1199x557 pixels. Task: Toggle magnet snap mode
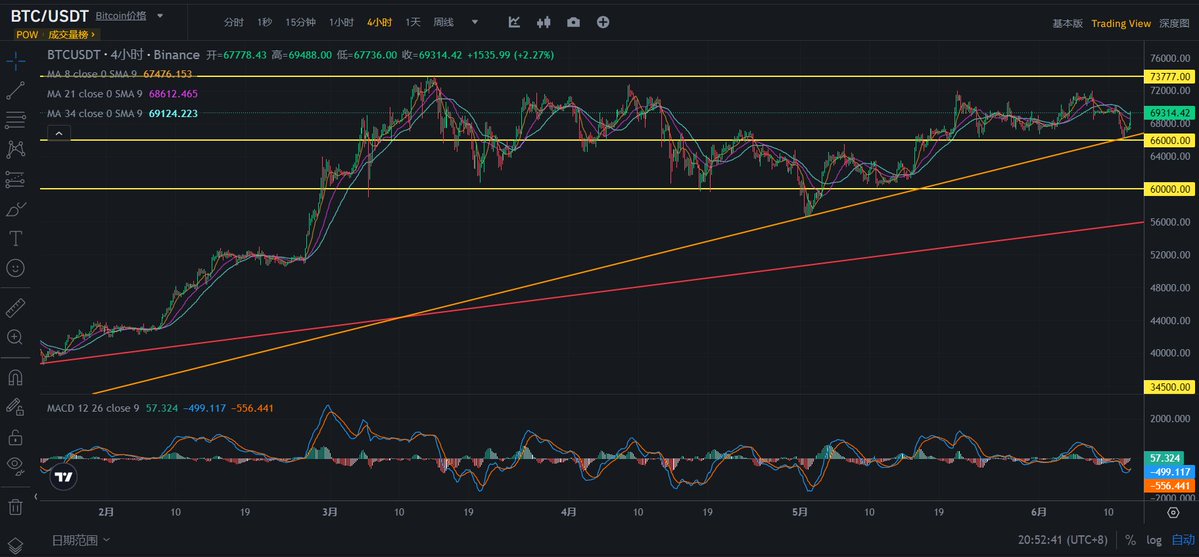pyautogui.click(x=15, y=377)
